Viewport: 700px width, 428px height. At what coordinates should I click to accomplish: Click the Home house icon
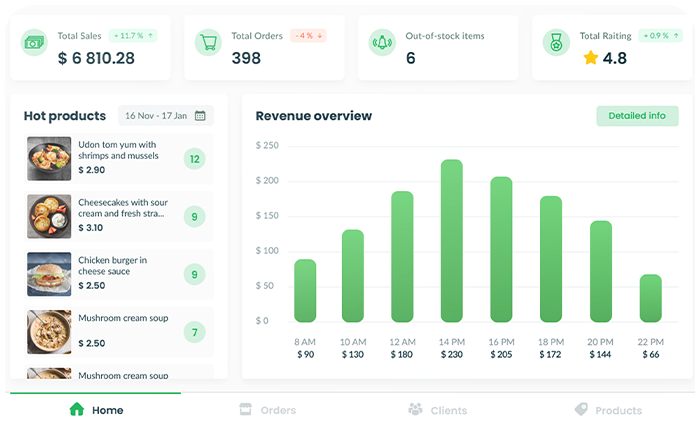click(x=77, y=410)
